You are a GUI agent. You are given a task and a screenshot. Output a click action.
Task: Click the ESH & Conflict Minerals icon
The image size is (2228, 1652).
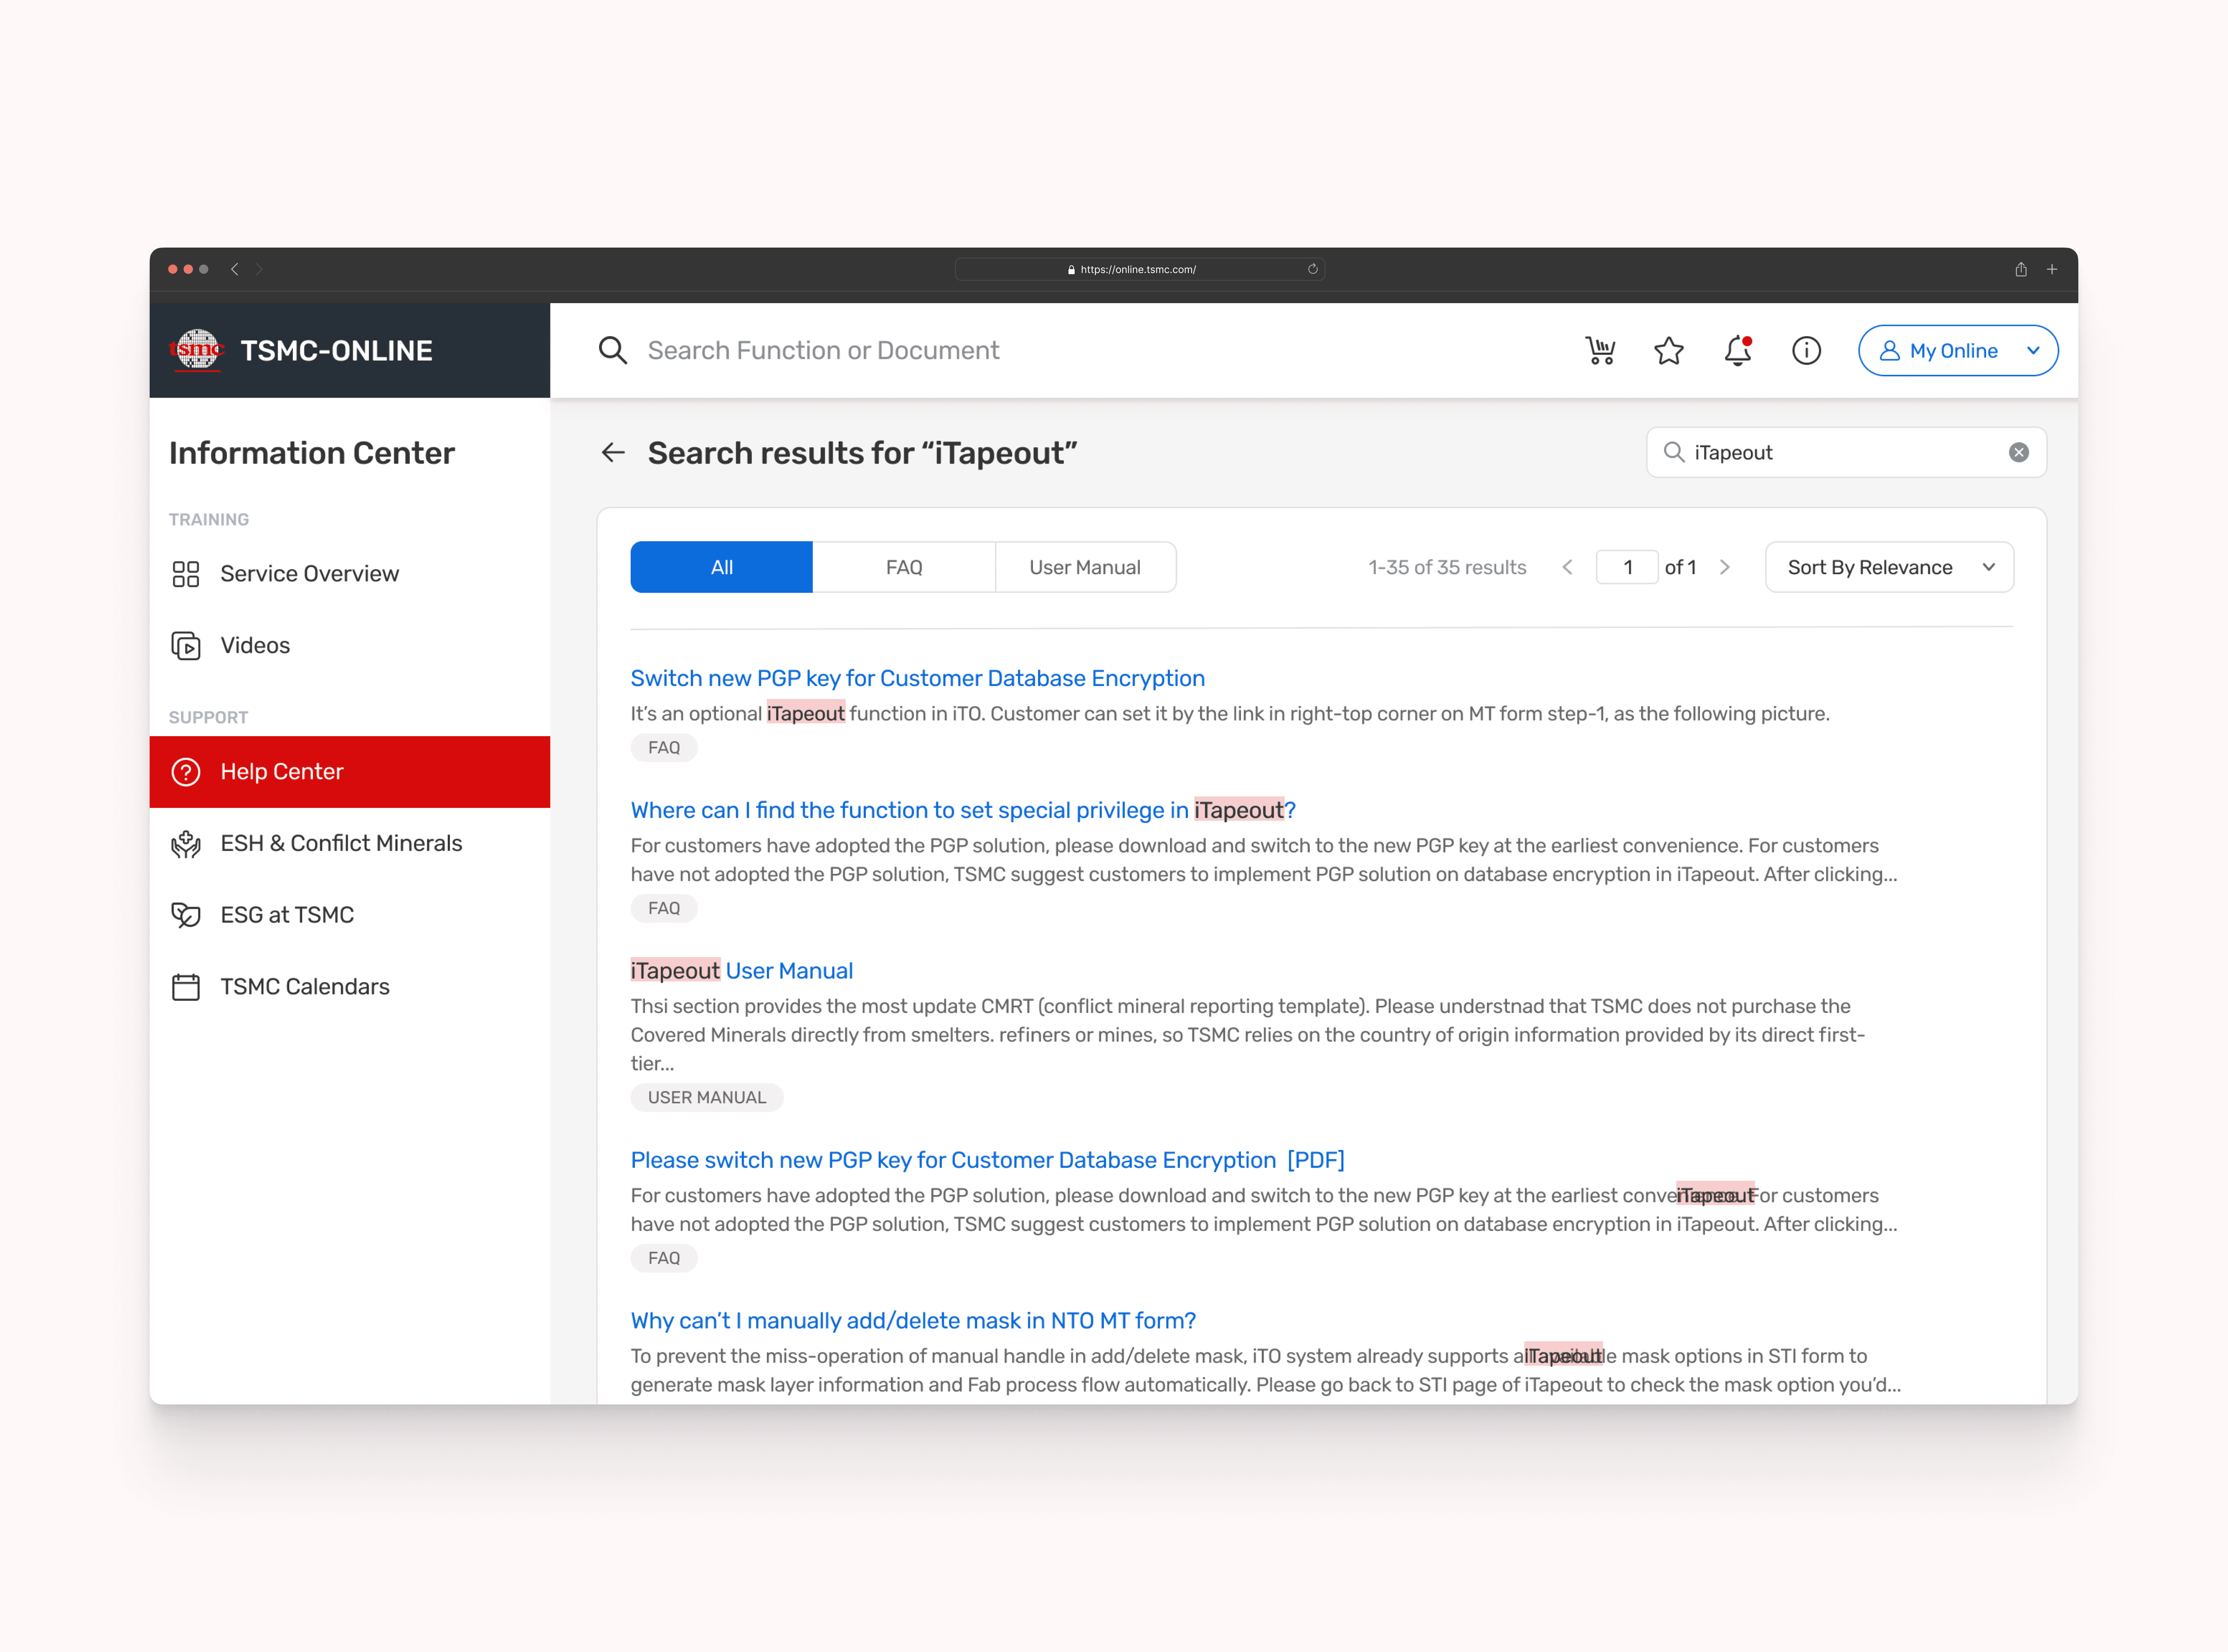[186, 844]
